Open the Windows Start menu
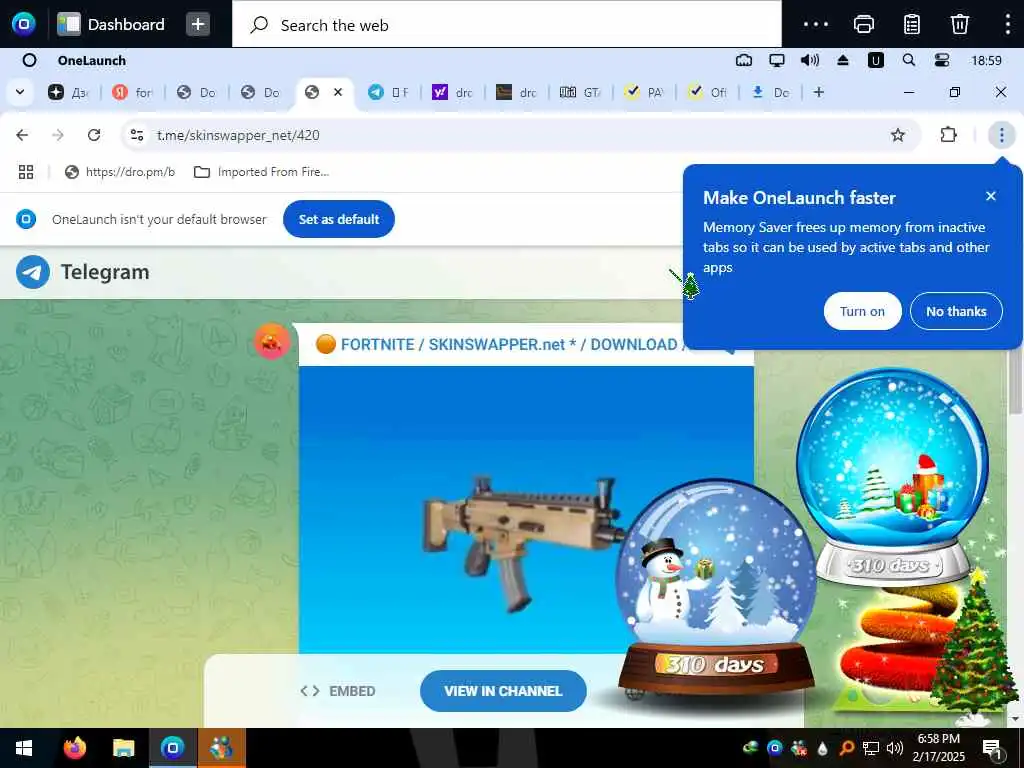Screen dimensions: 1024x768 [x=24, y=748]
